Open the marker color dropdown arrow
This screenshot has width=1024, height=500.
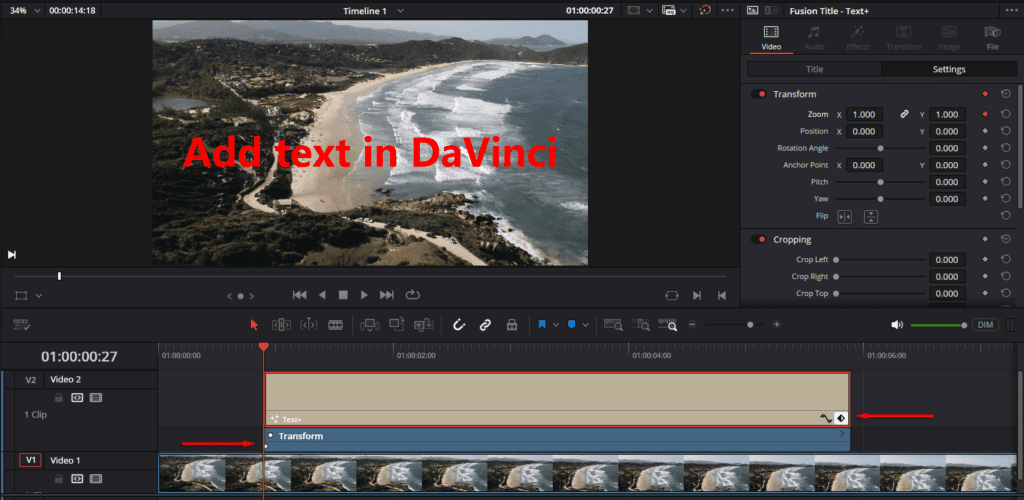586,325
